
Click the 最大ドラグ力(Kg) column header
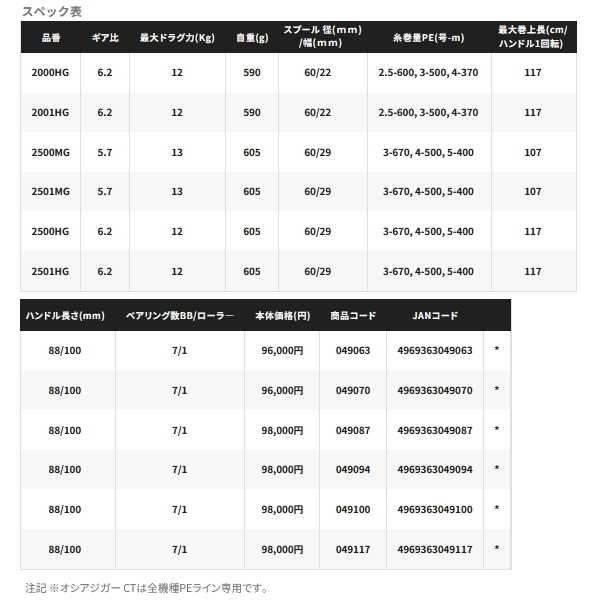click(x=177, y=38)
